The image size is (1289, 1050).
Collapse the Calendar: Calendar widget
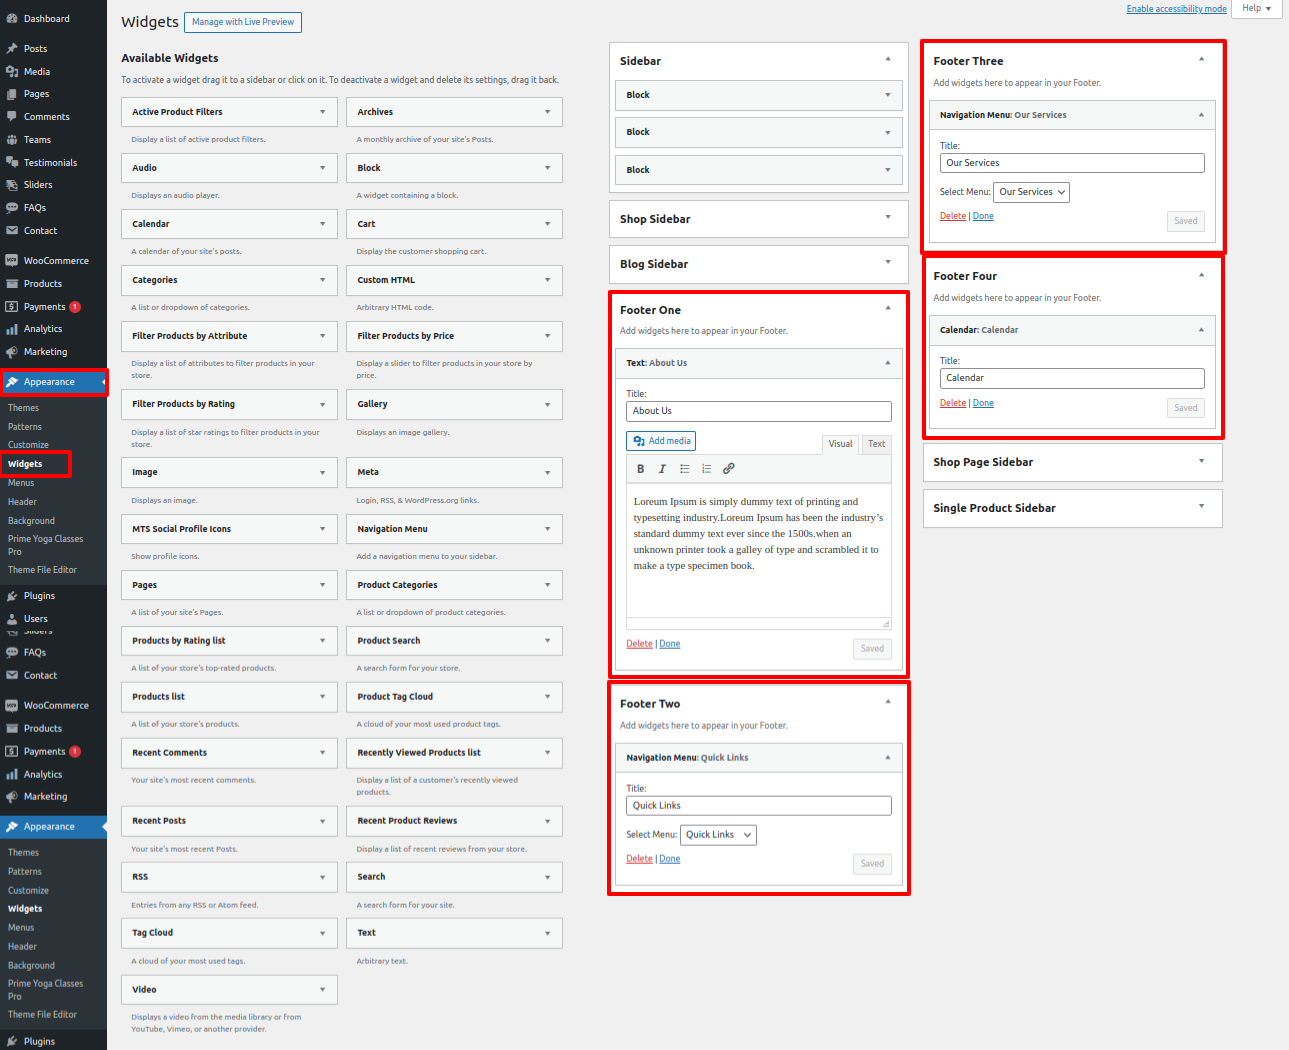click(x=1201, y=330)
